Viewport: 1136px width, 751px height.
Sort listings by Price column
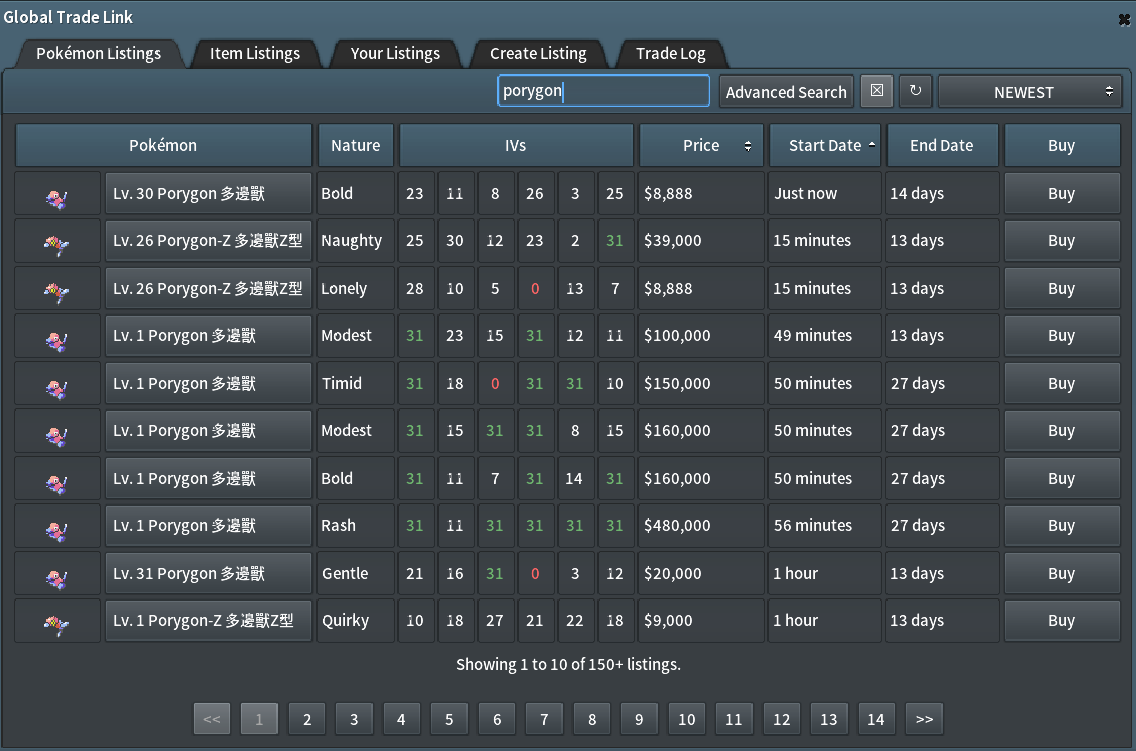coord(701,146)
